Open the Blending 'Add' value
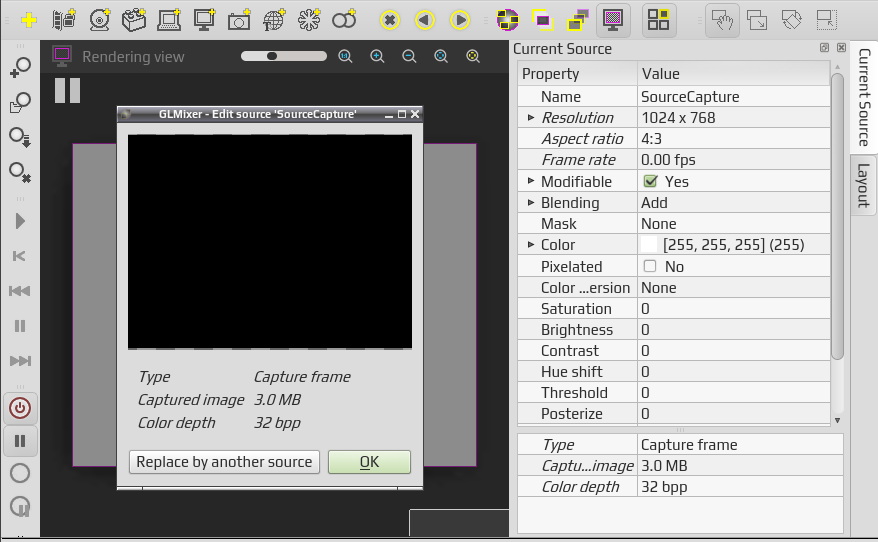878x542 pixels. coord(734,203)
